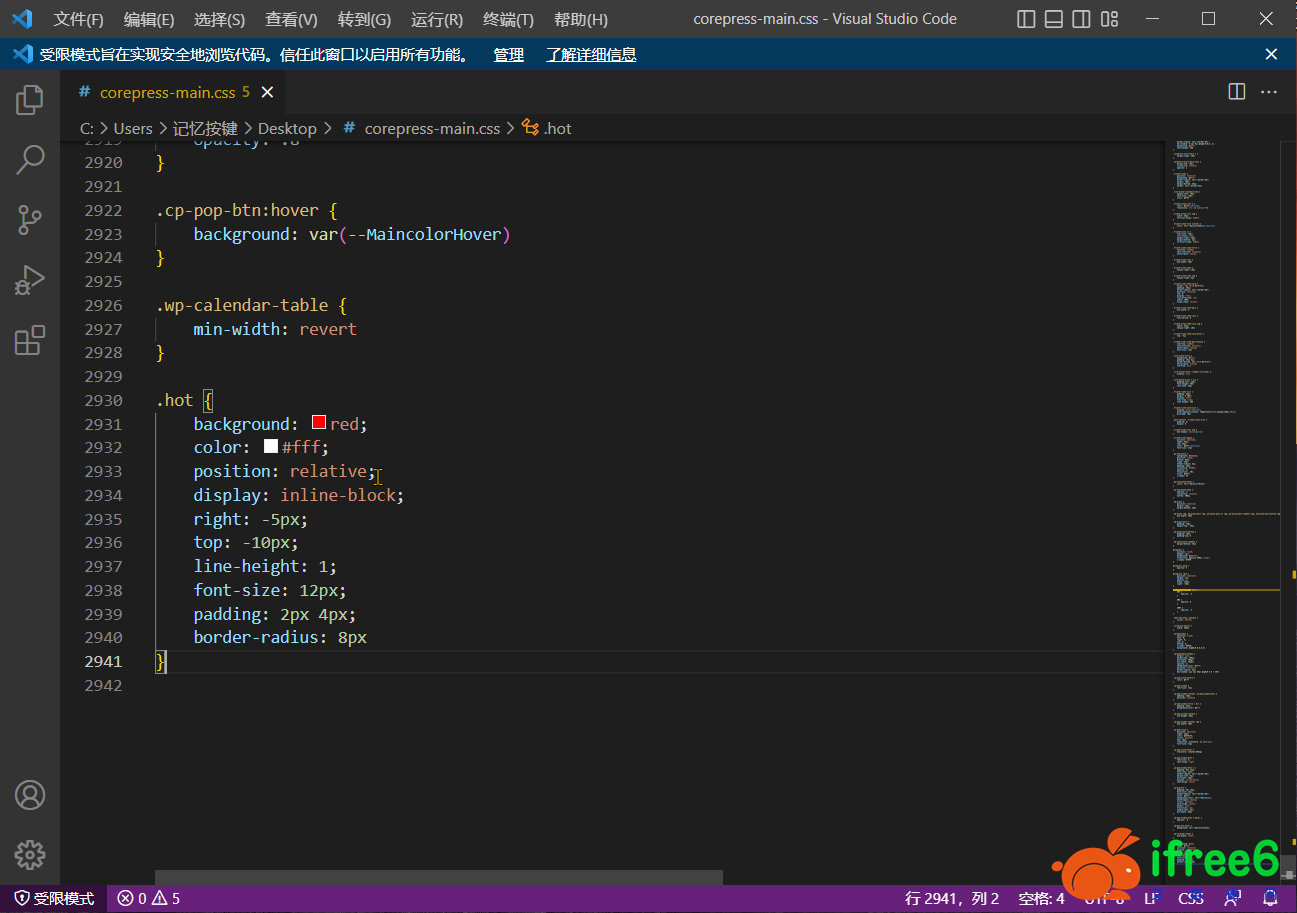
Task: Toggle the bottom panel layout button
Action: tap(1054, 19)
